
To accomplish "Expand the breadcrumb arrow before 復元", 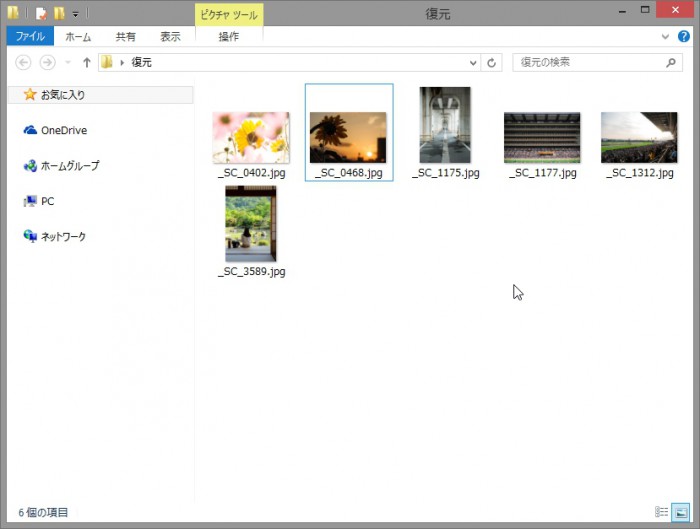I will pos(122,62).
